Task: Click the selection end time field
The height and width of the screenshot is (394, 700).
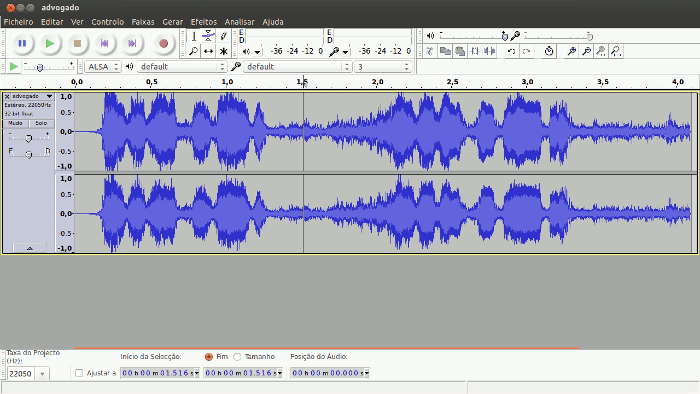Action: pos(243,373)
